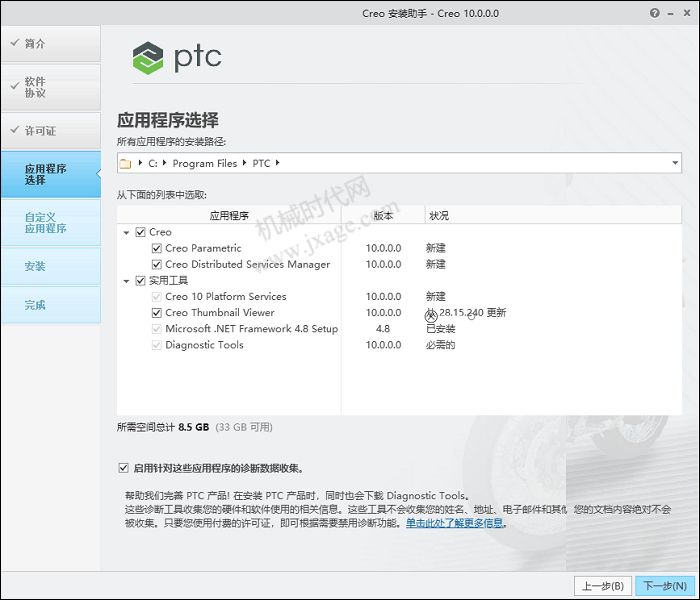Open the help question mark icon
Viewport: 700px width, 600px height.
coord(654,13)
